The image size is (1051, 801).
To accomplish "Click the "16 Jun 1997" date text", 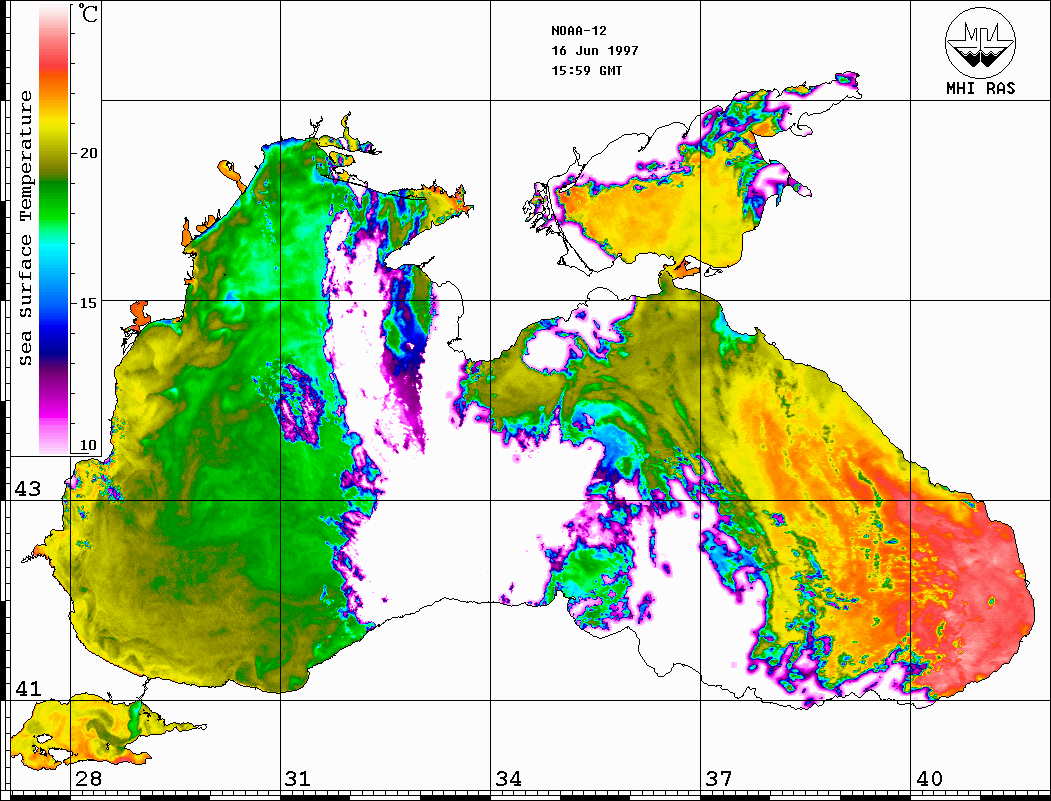I will coord(595,51).
